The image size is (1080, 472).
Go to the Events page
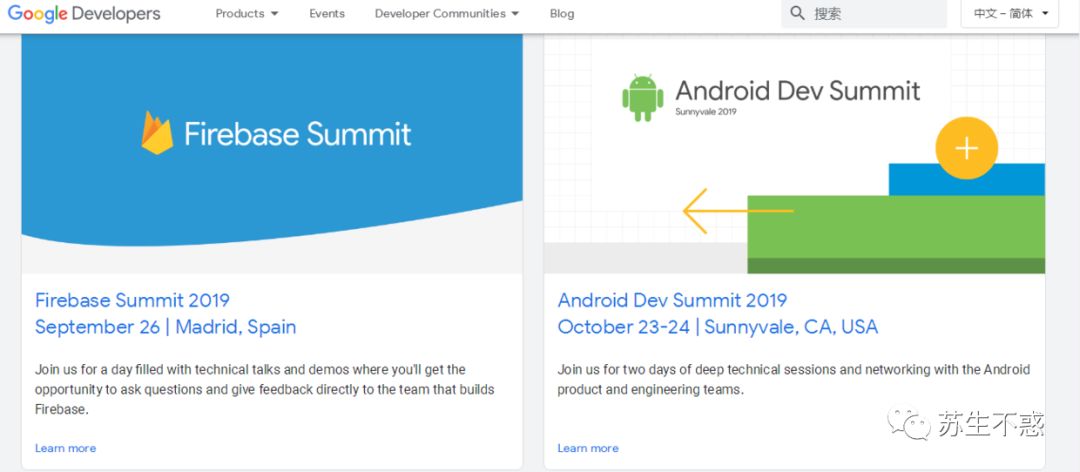[x=326, y=13]
